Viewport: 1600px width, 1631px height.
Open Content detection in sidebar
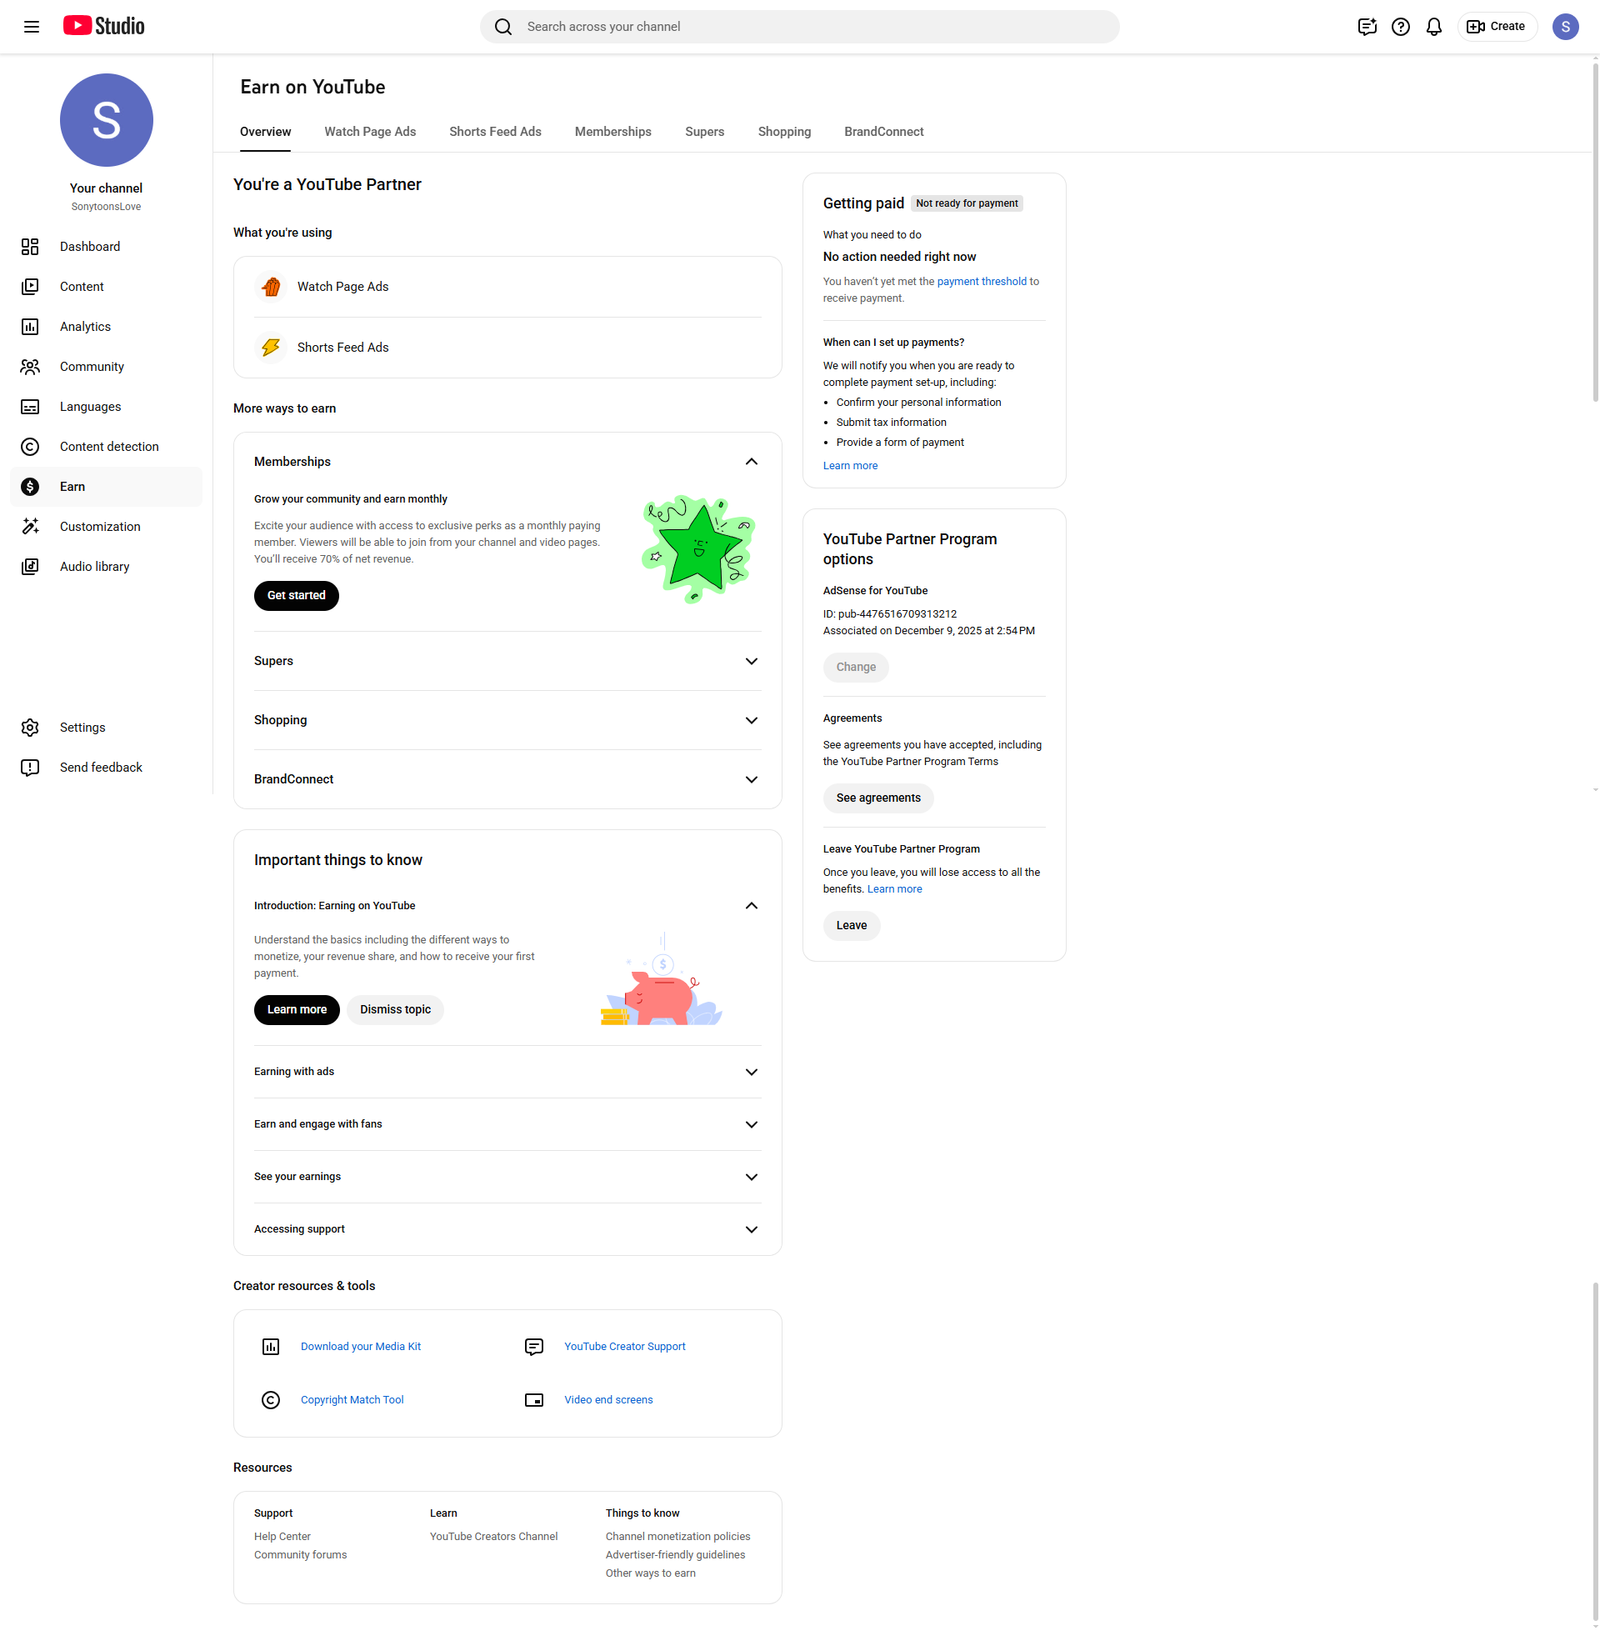109,447
